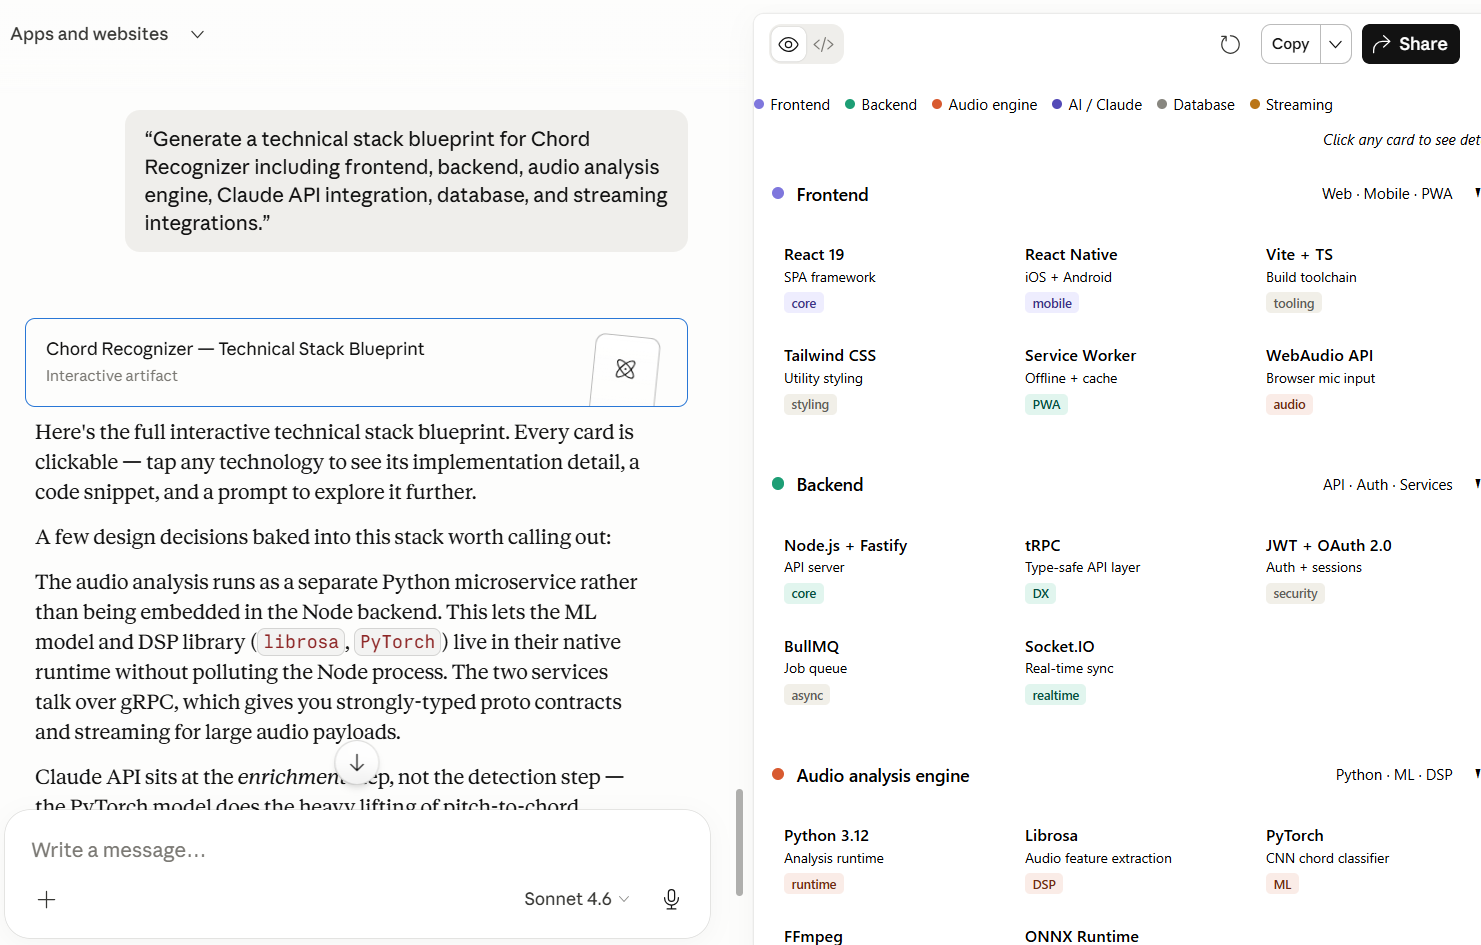Click the "realtime" tag on Socket.IO

[1056, 696]
